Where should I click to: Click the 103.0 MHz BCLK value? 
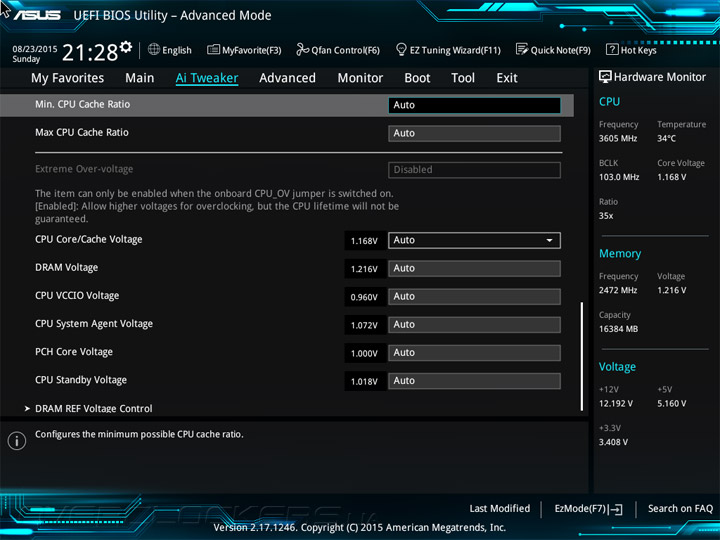pos(619,177)
